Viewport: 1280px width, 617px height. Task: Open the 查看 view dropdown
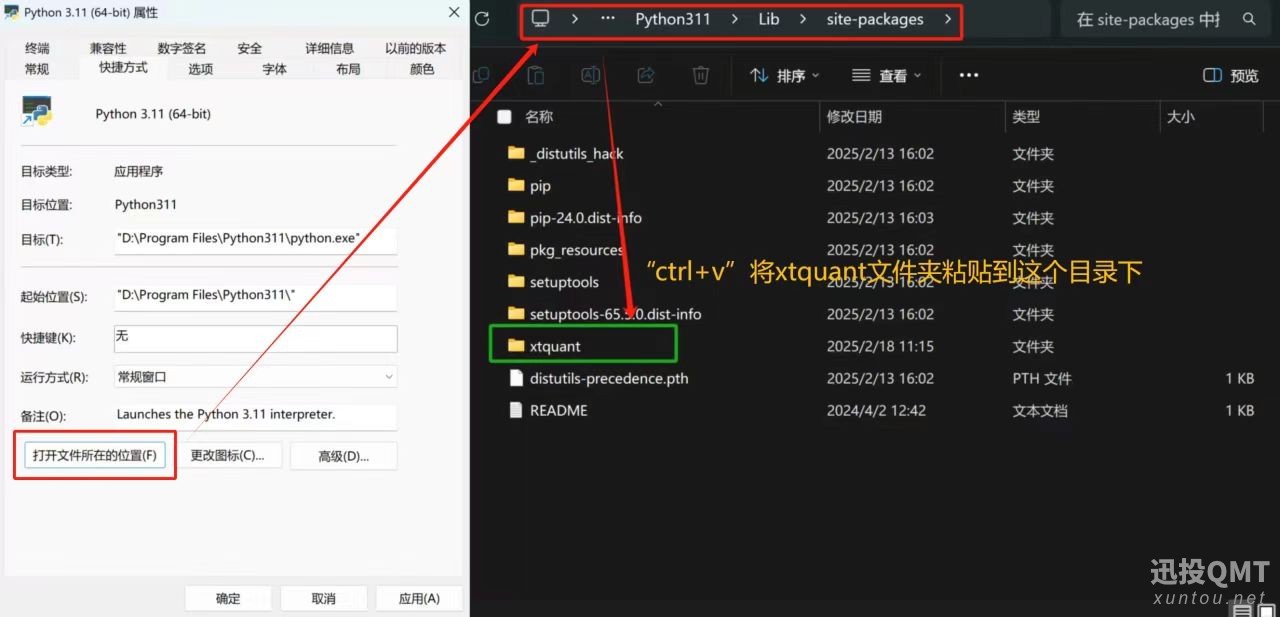[x=887, y=75]
